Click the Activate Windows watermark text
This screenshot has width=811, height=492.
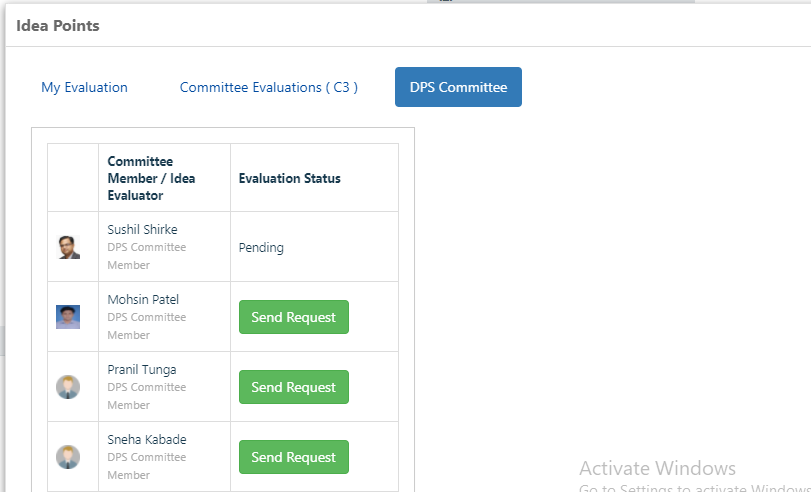pos(657,468)
